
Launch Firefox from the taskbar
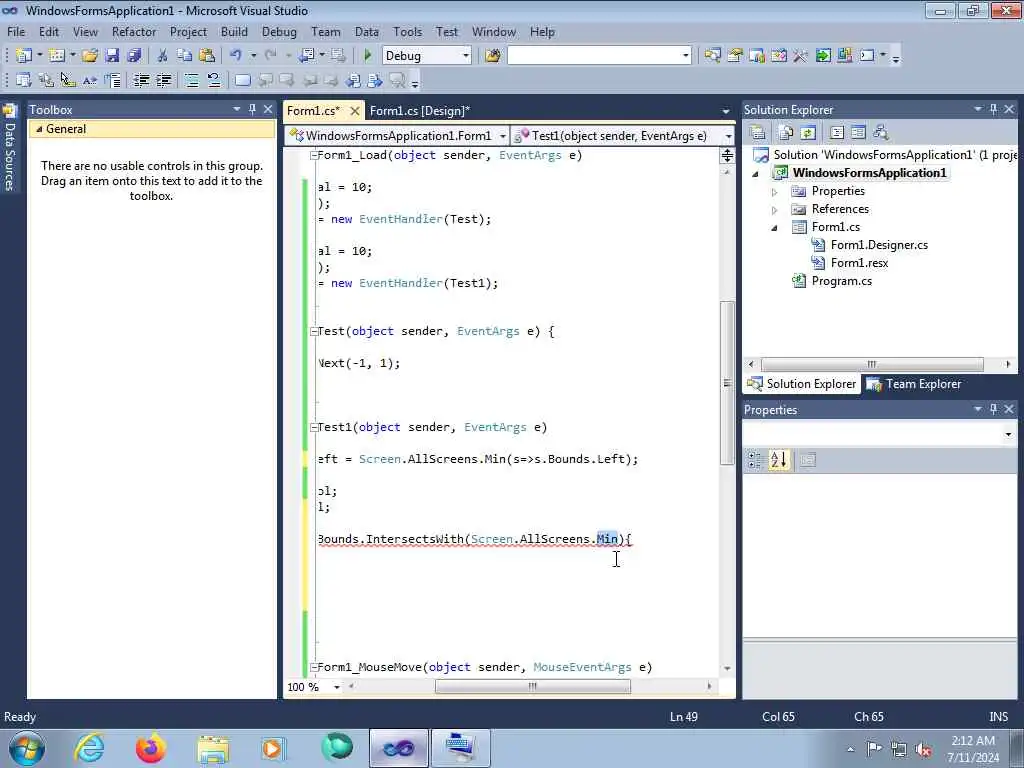point(150,748)
